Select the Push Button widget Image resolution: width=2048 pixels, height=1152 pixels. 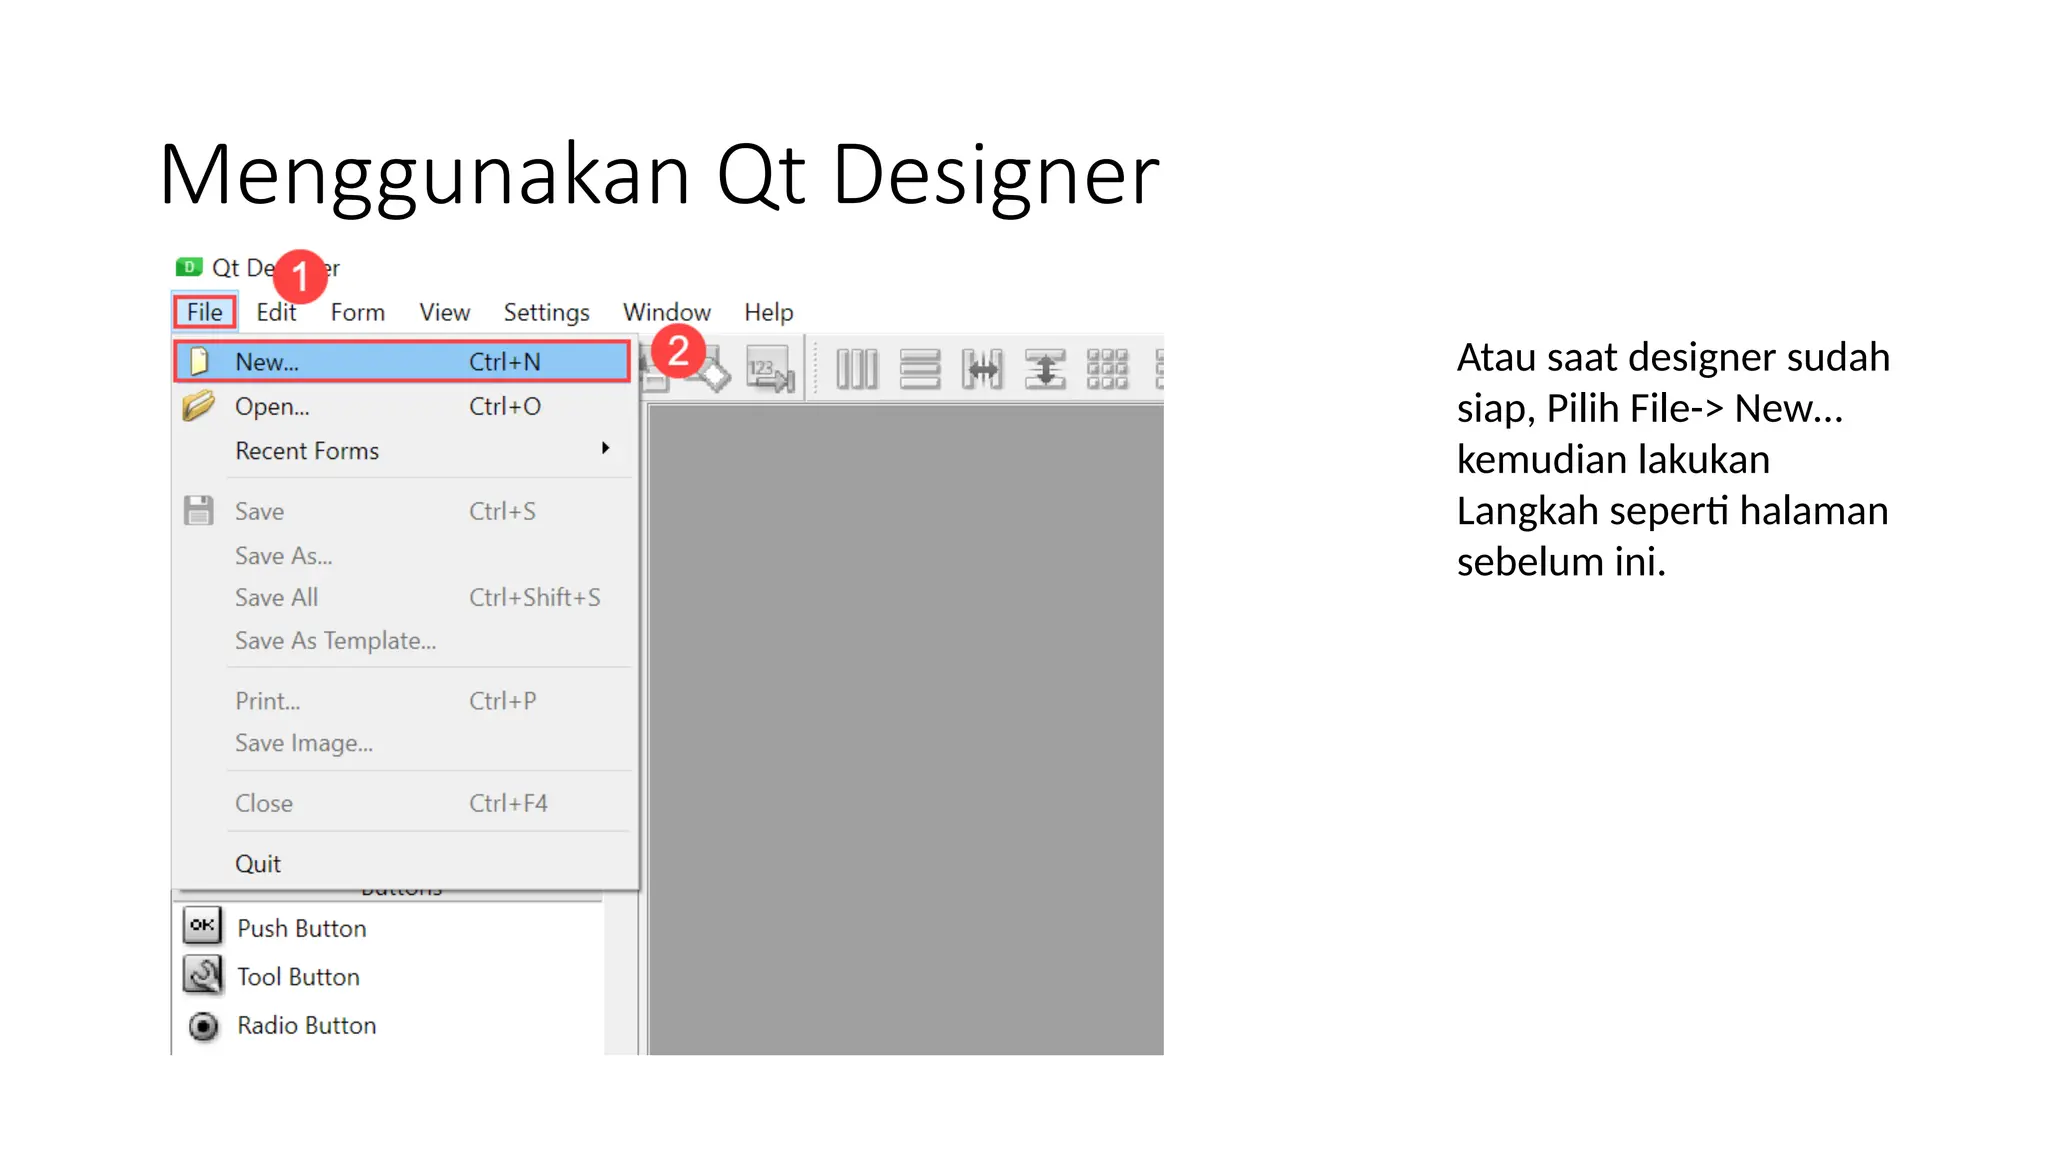click(x=301, y=928)
